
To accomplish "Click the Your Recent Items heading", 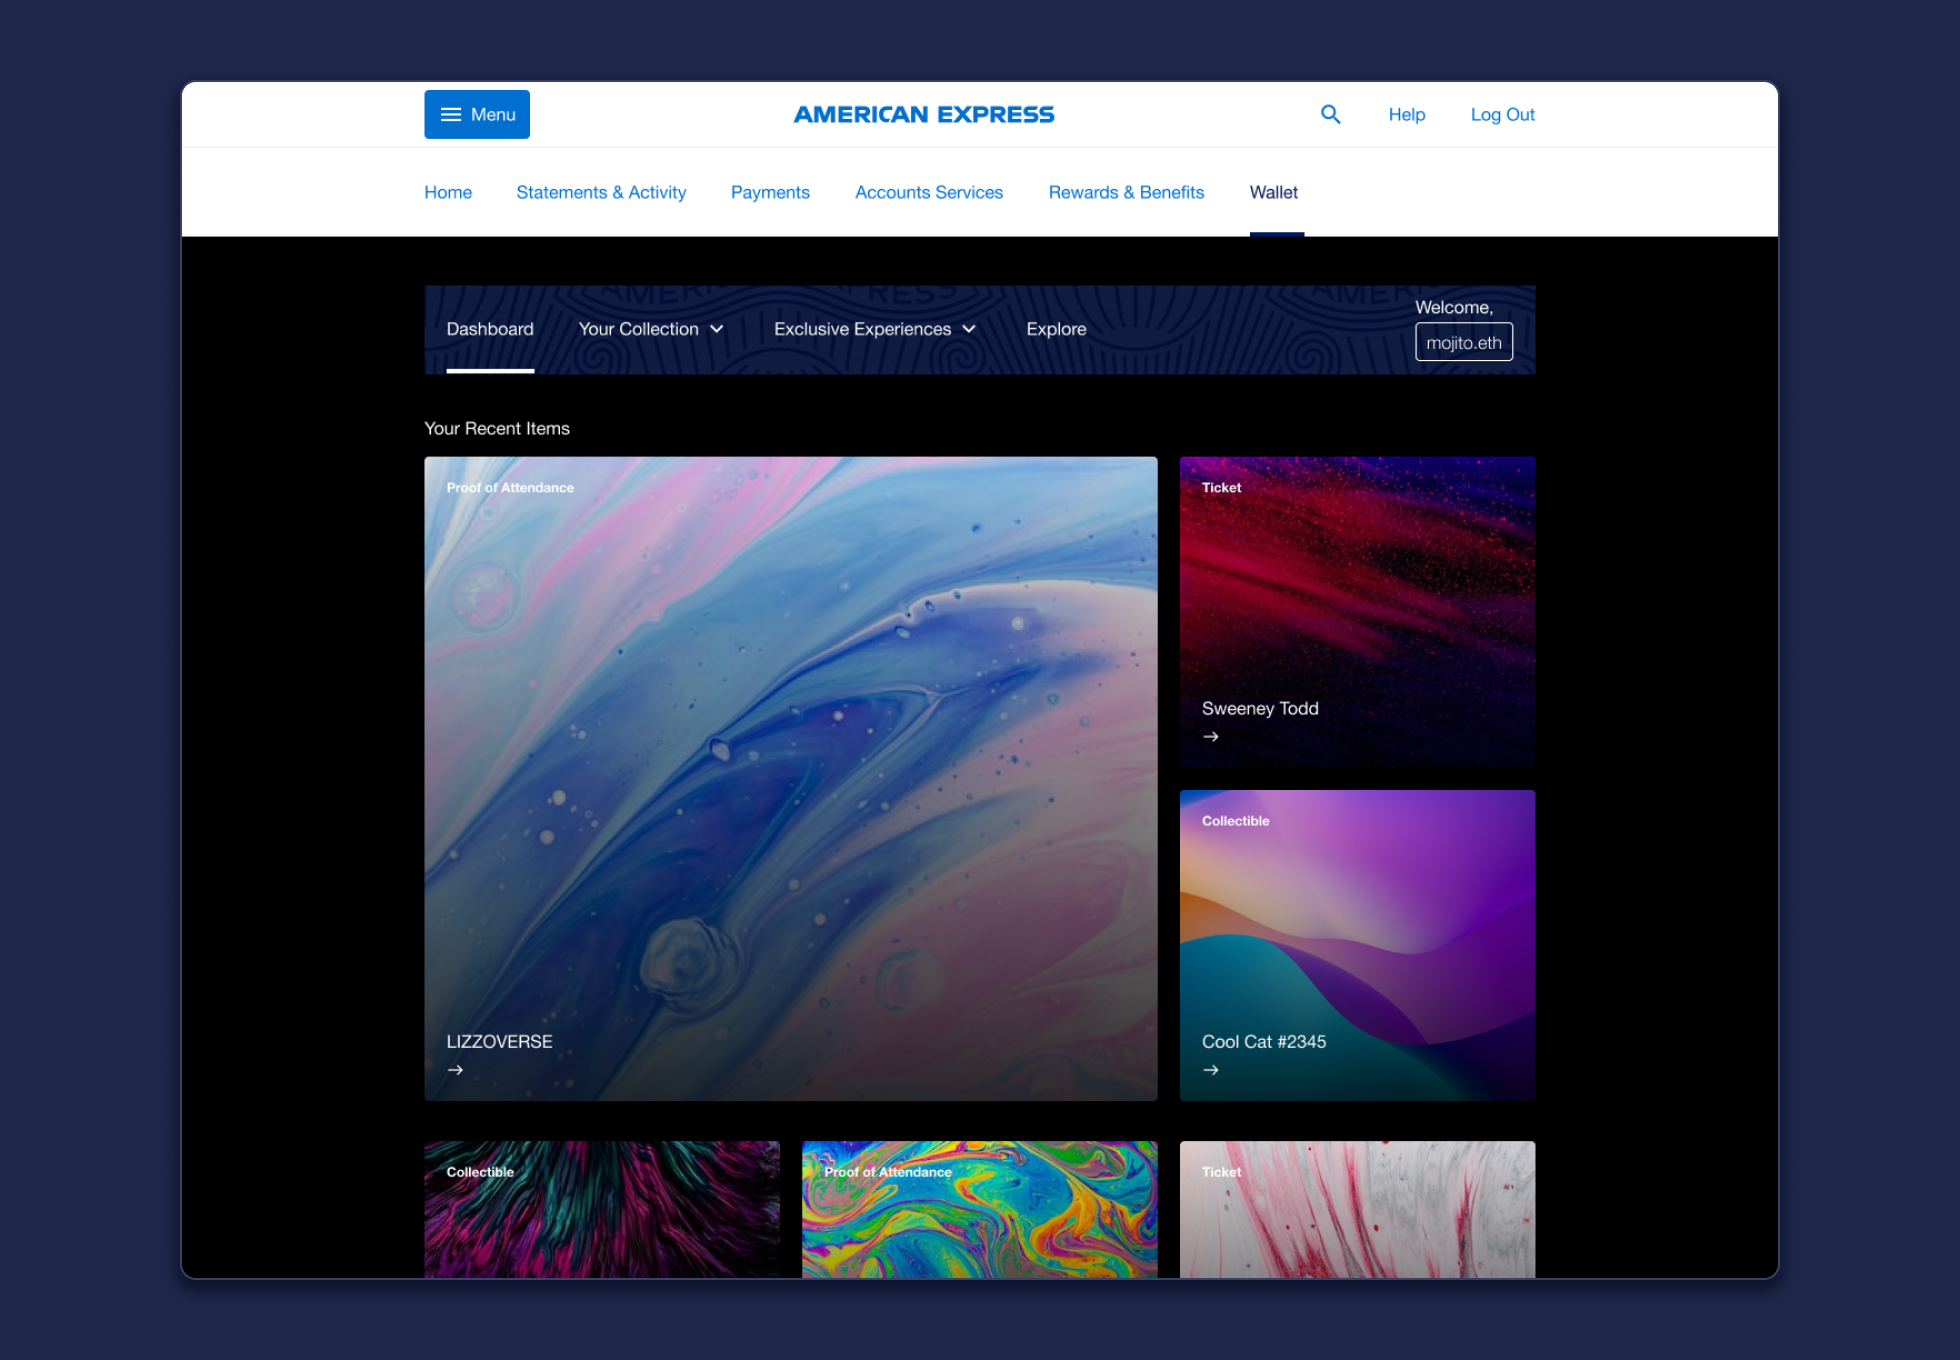I will (x=497, y=428).
